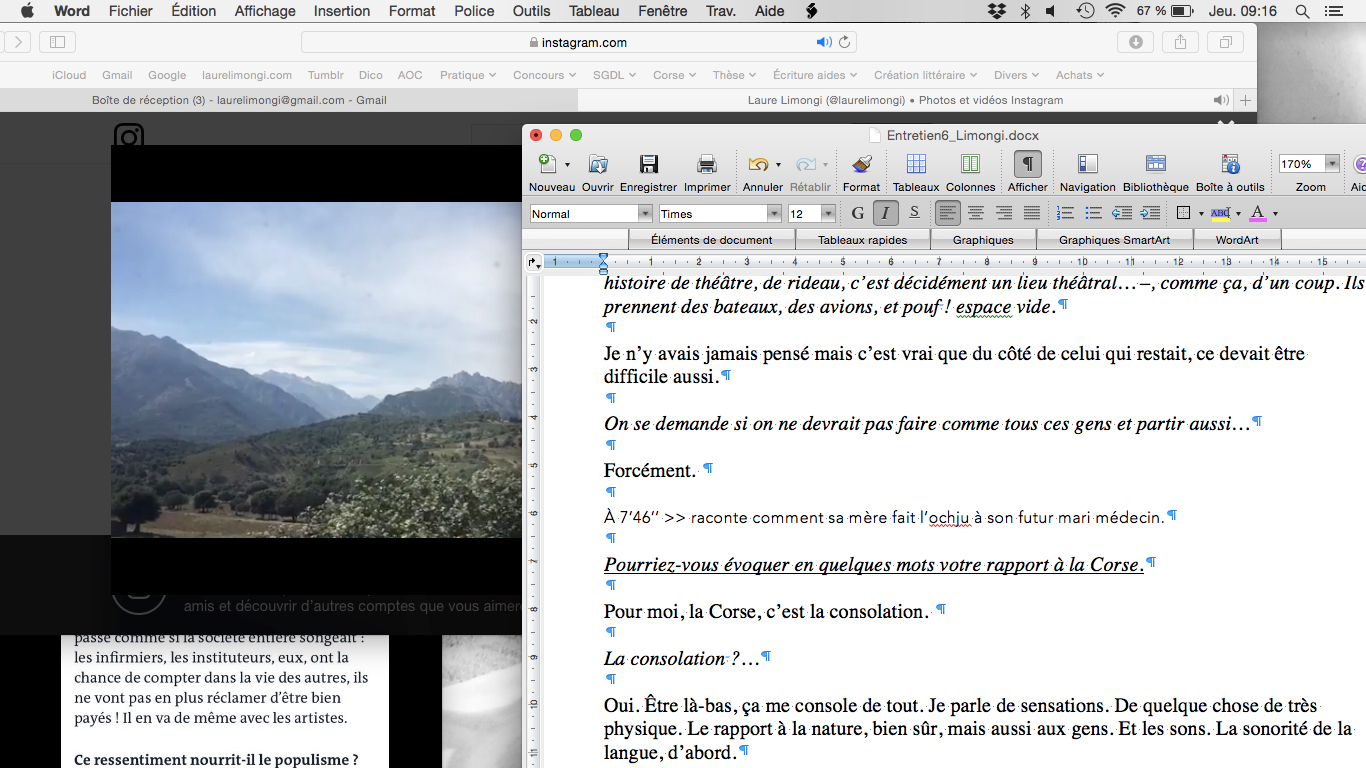Toggle italic formatting (I button)
Screen dimensions: 1366x768
coord(885,213)
